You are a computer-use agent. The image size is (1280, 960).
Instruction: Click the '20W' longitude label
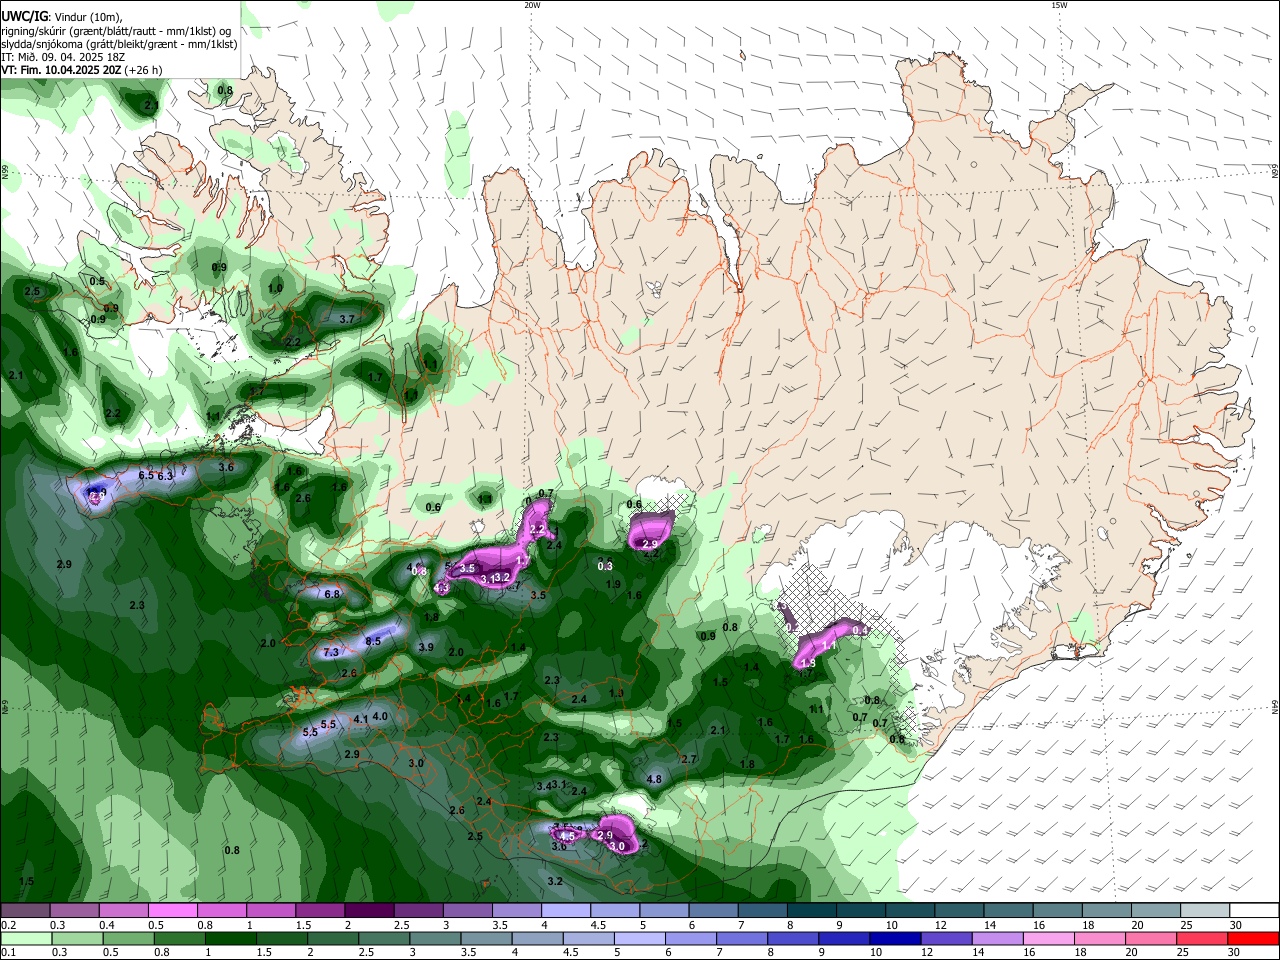(x=532, y=5)
